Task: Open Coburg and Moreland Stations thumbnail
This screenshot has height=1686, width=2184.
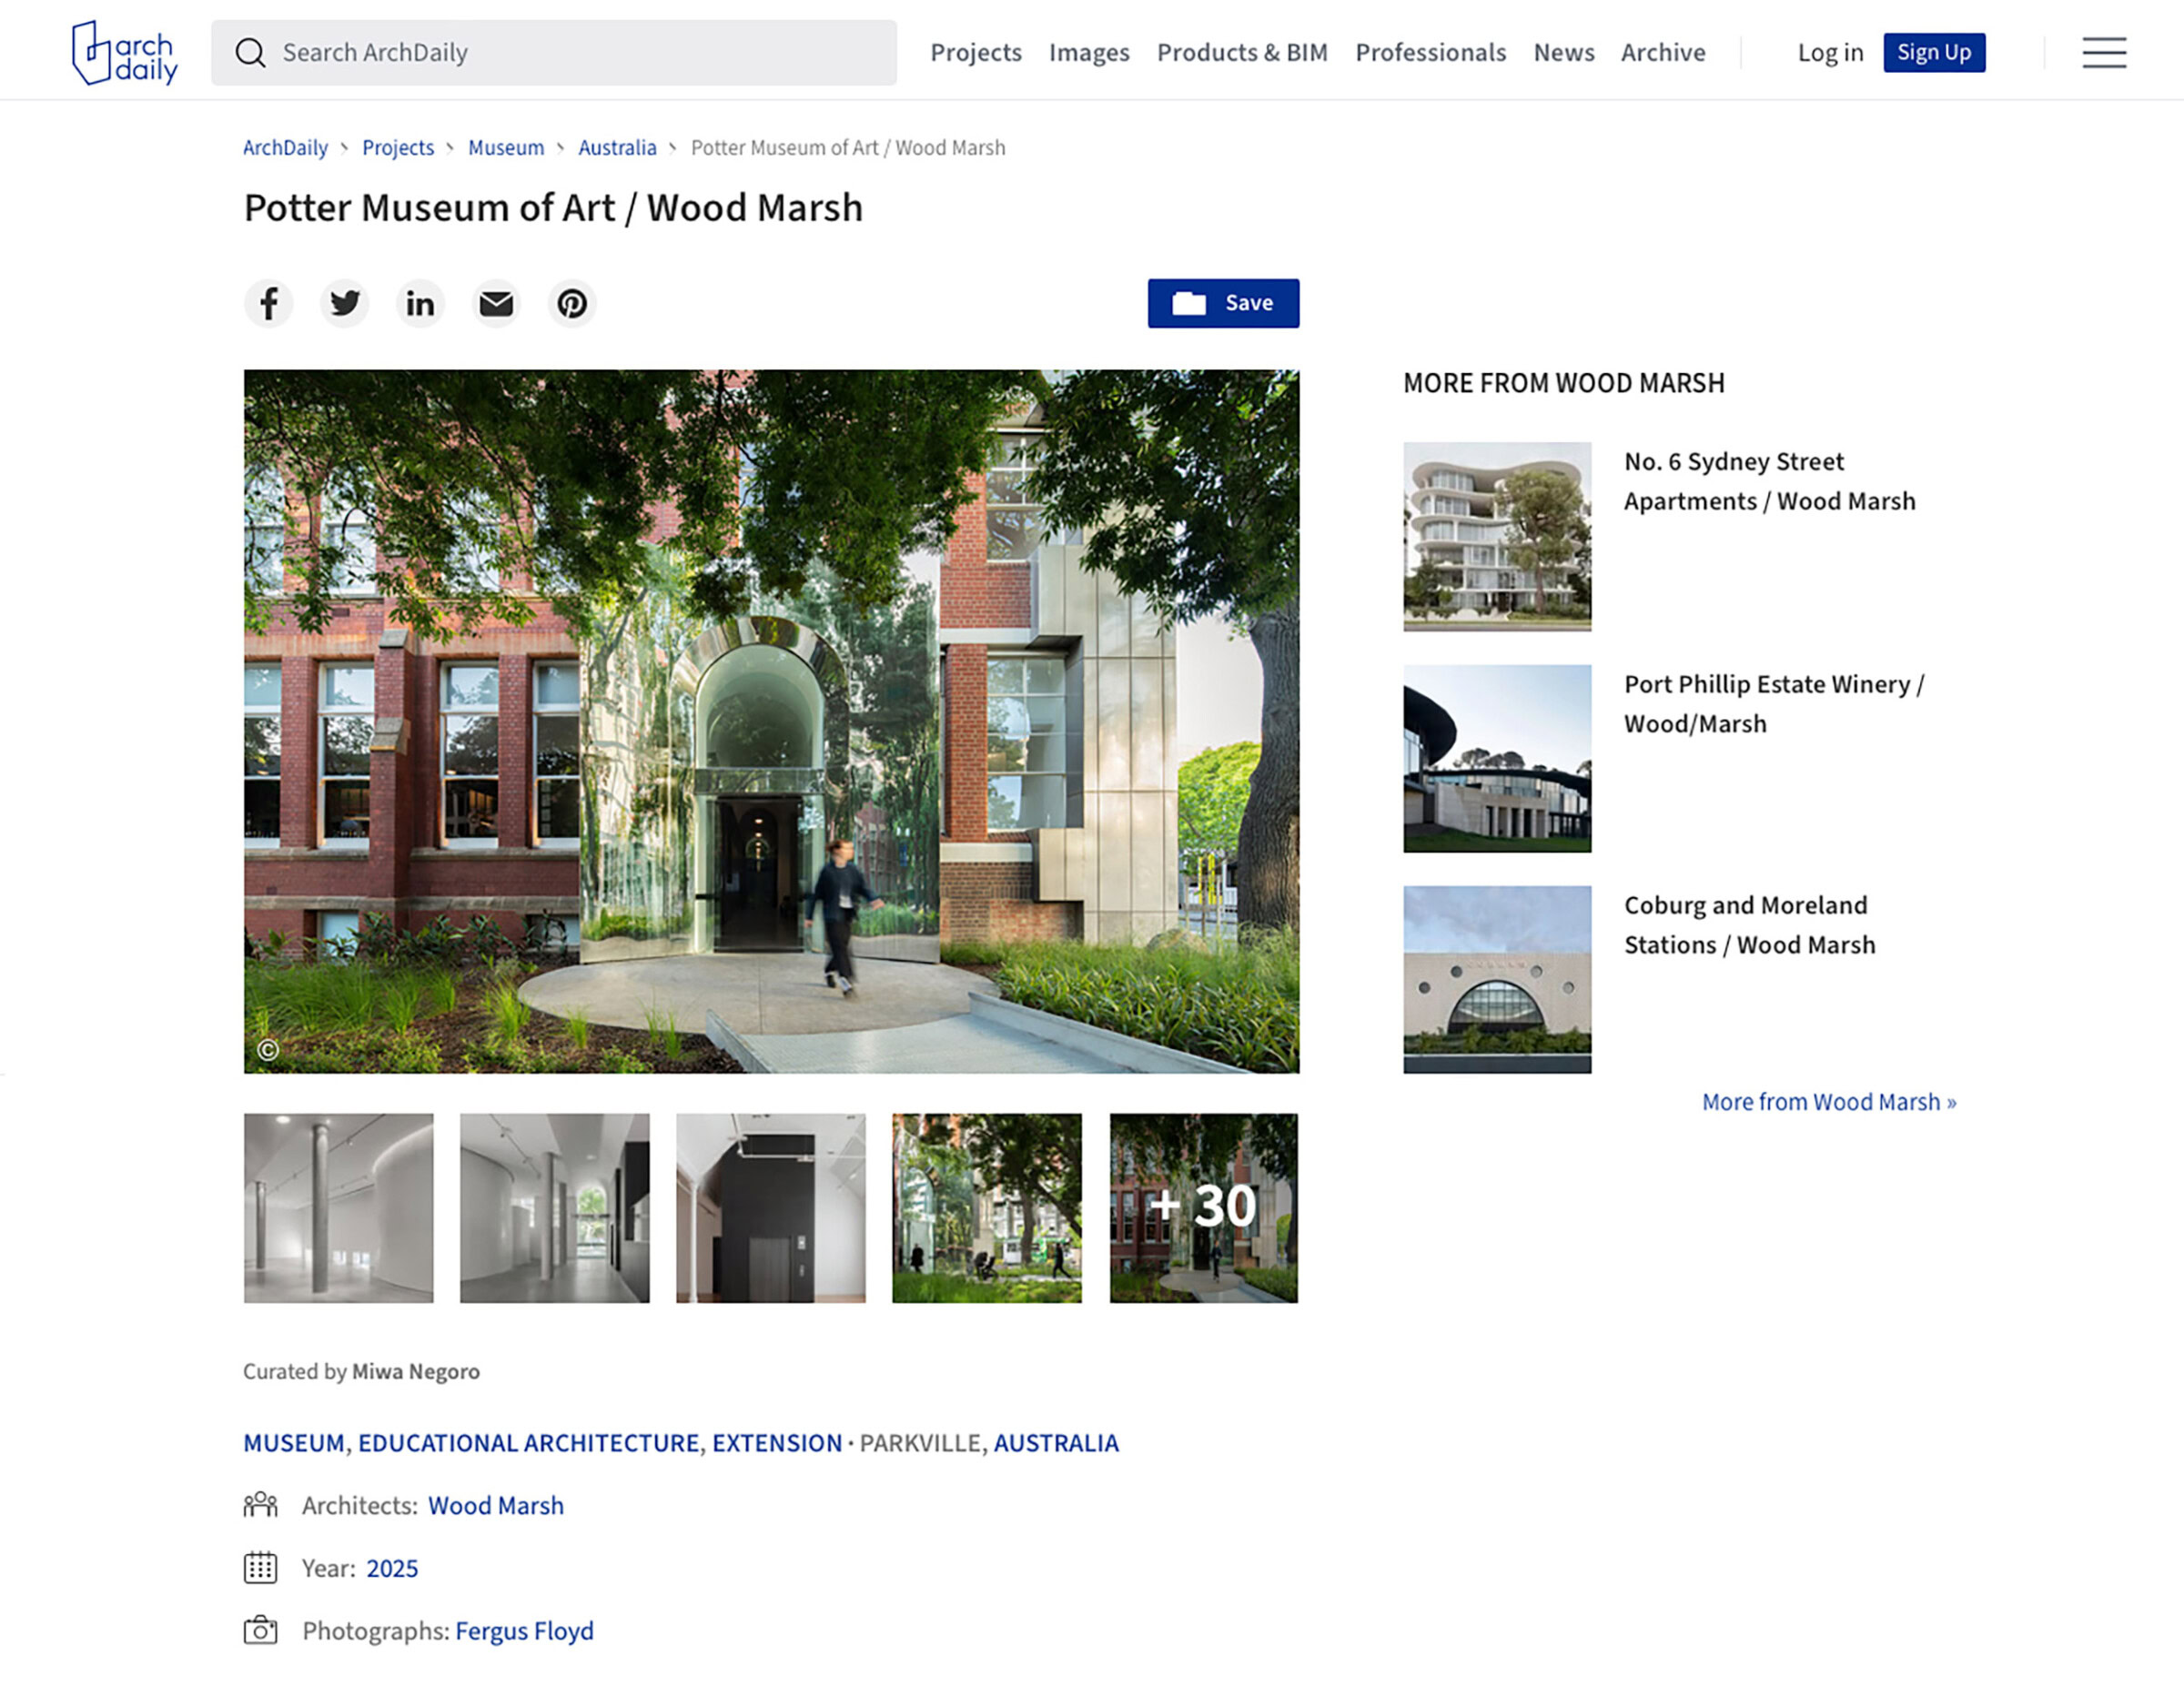Action: (1497, 979)
